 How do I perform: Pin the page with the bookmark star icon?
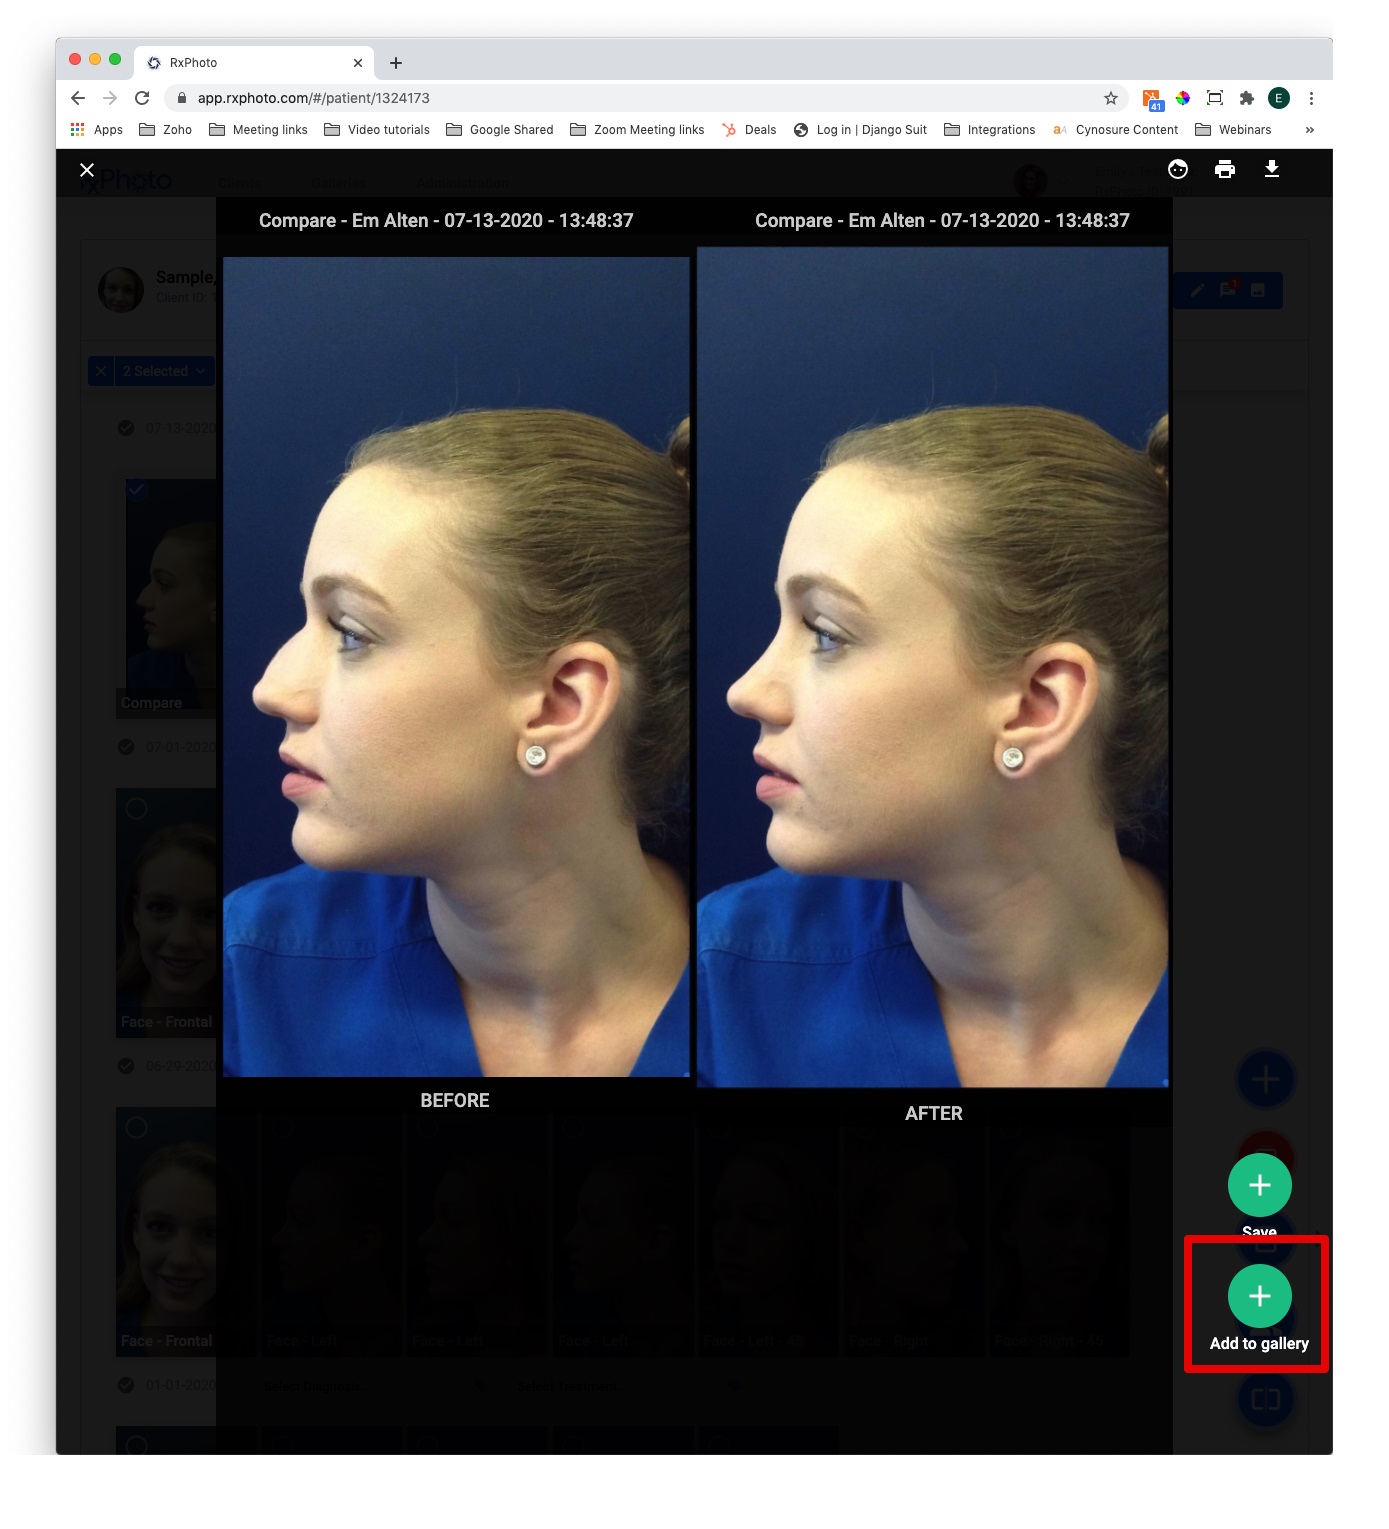tap(1110, 98)
